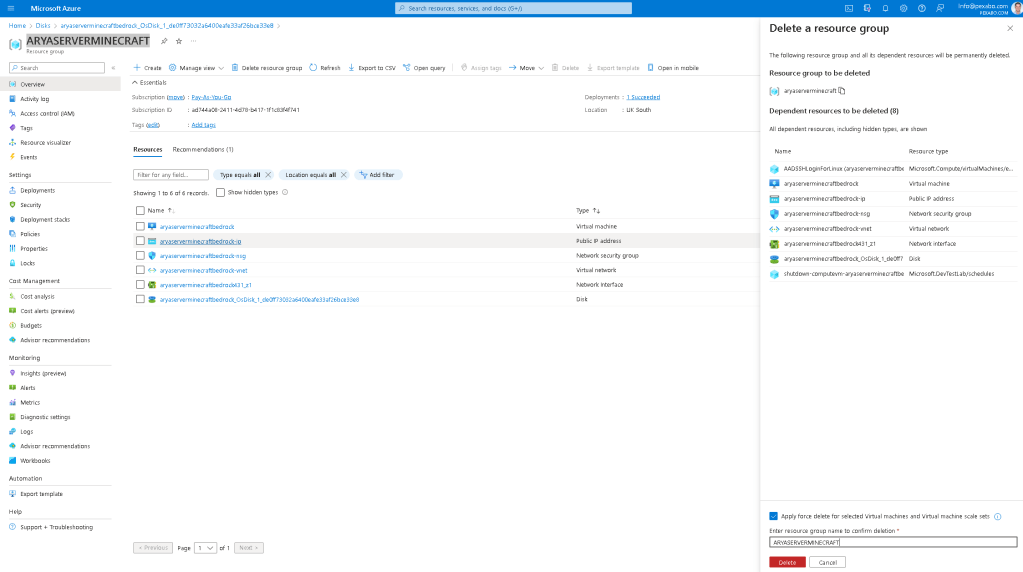Select the Resources tab
The height and width of the screenshot is (572, 1023).
tap(147, 149)
